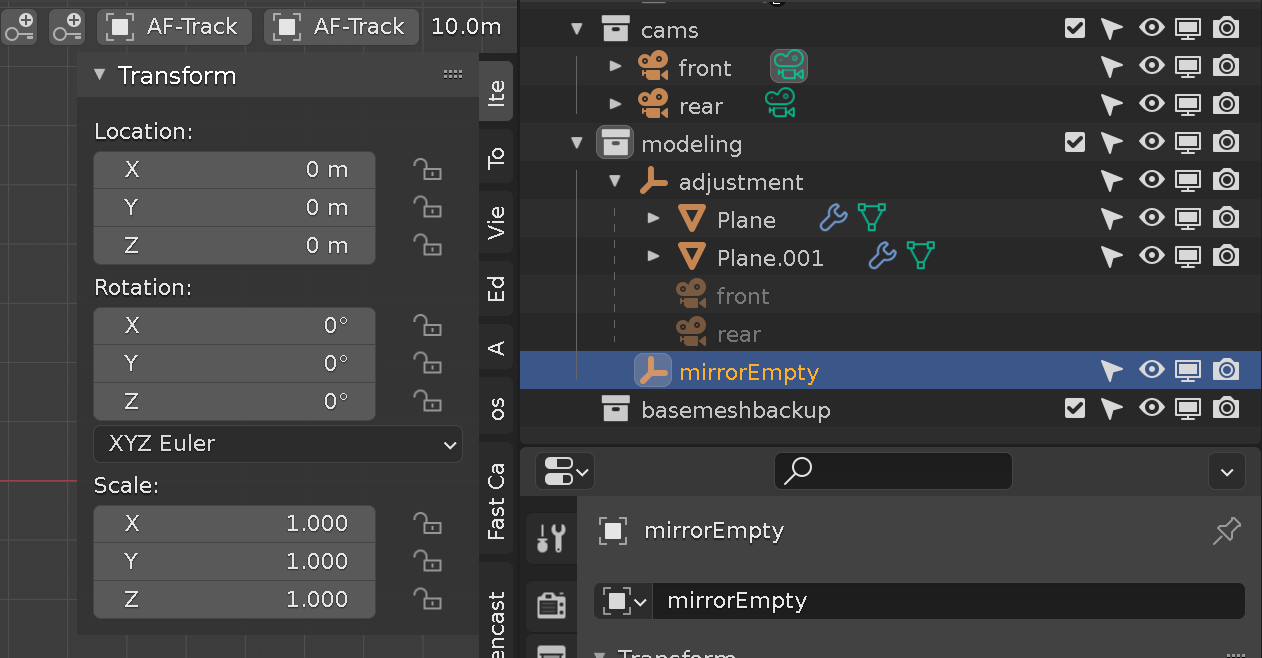
Task: Click the Rotation Y value field
Action: [x=234, y=363]
